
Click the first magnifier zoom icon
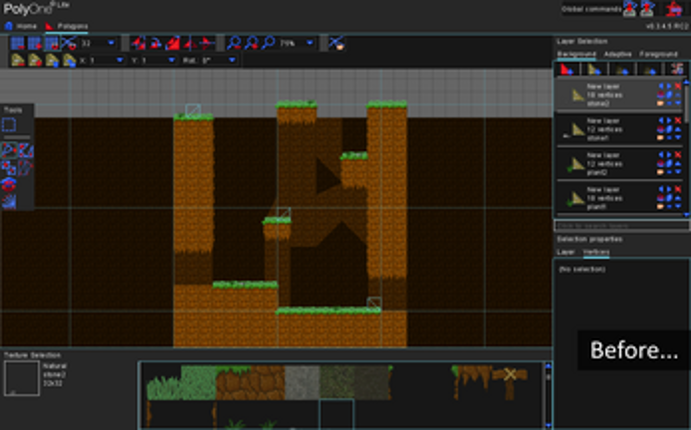point(234,43)
